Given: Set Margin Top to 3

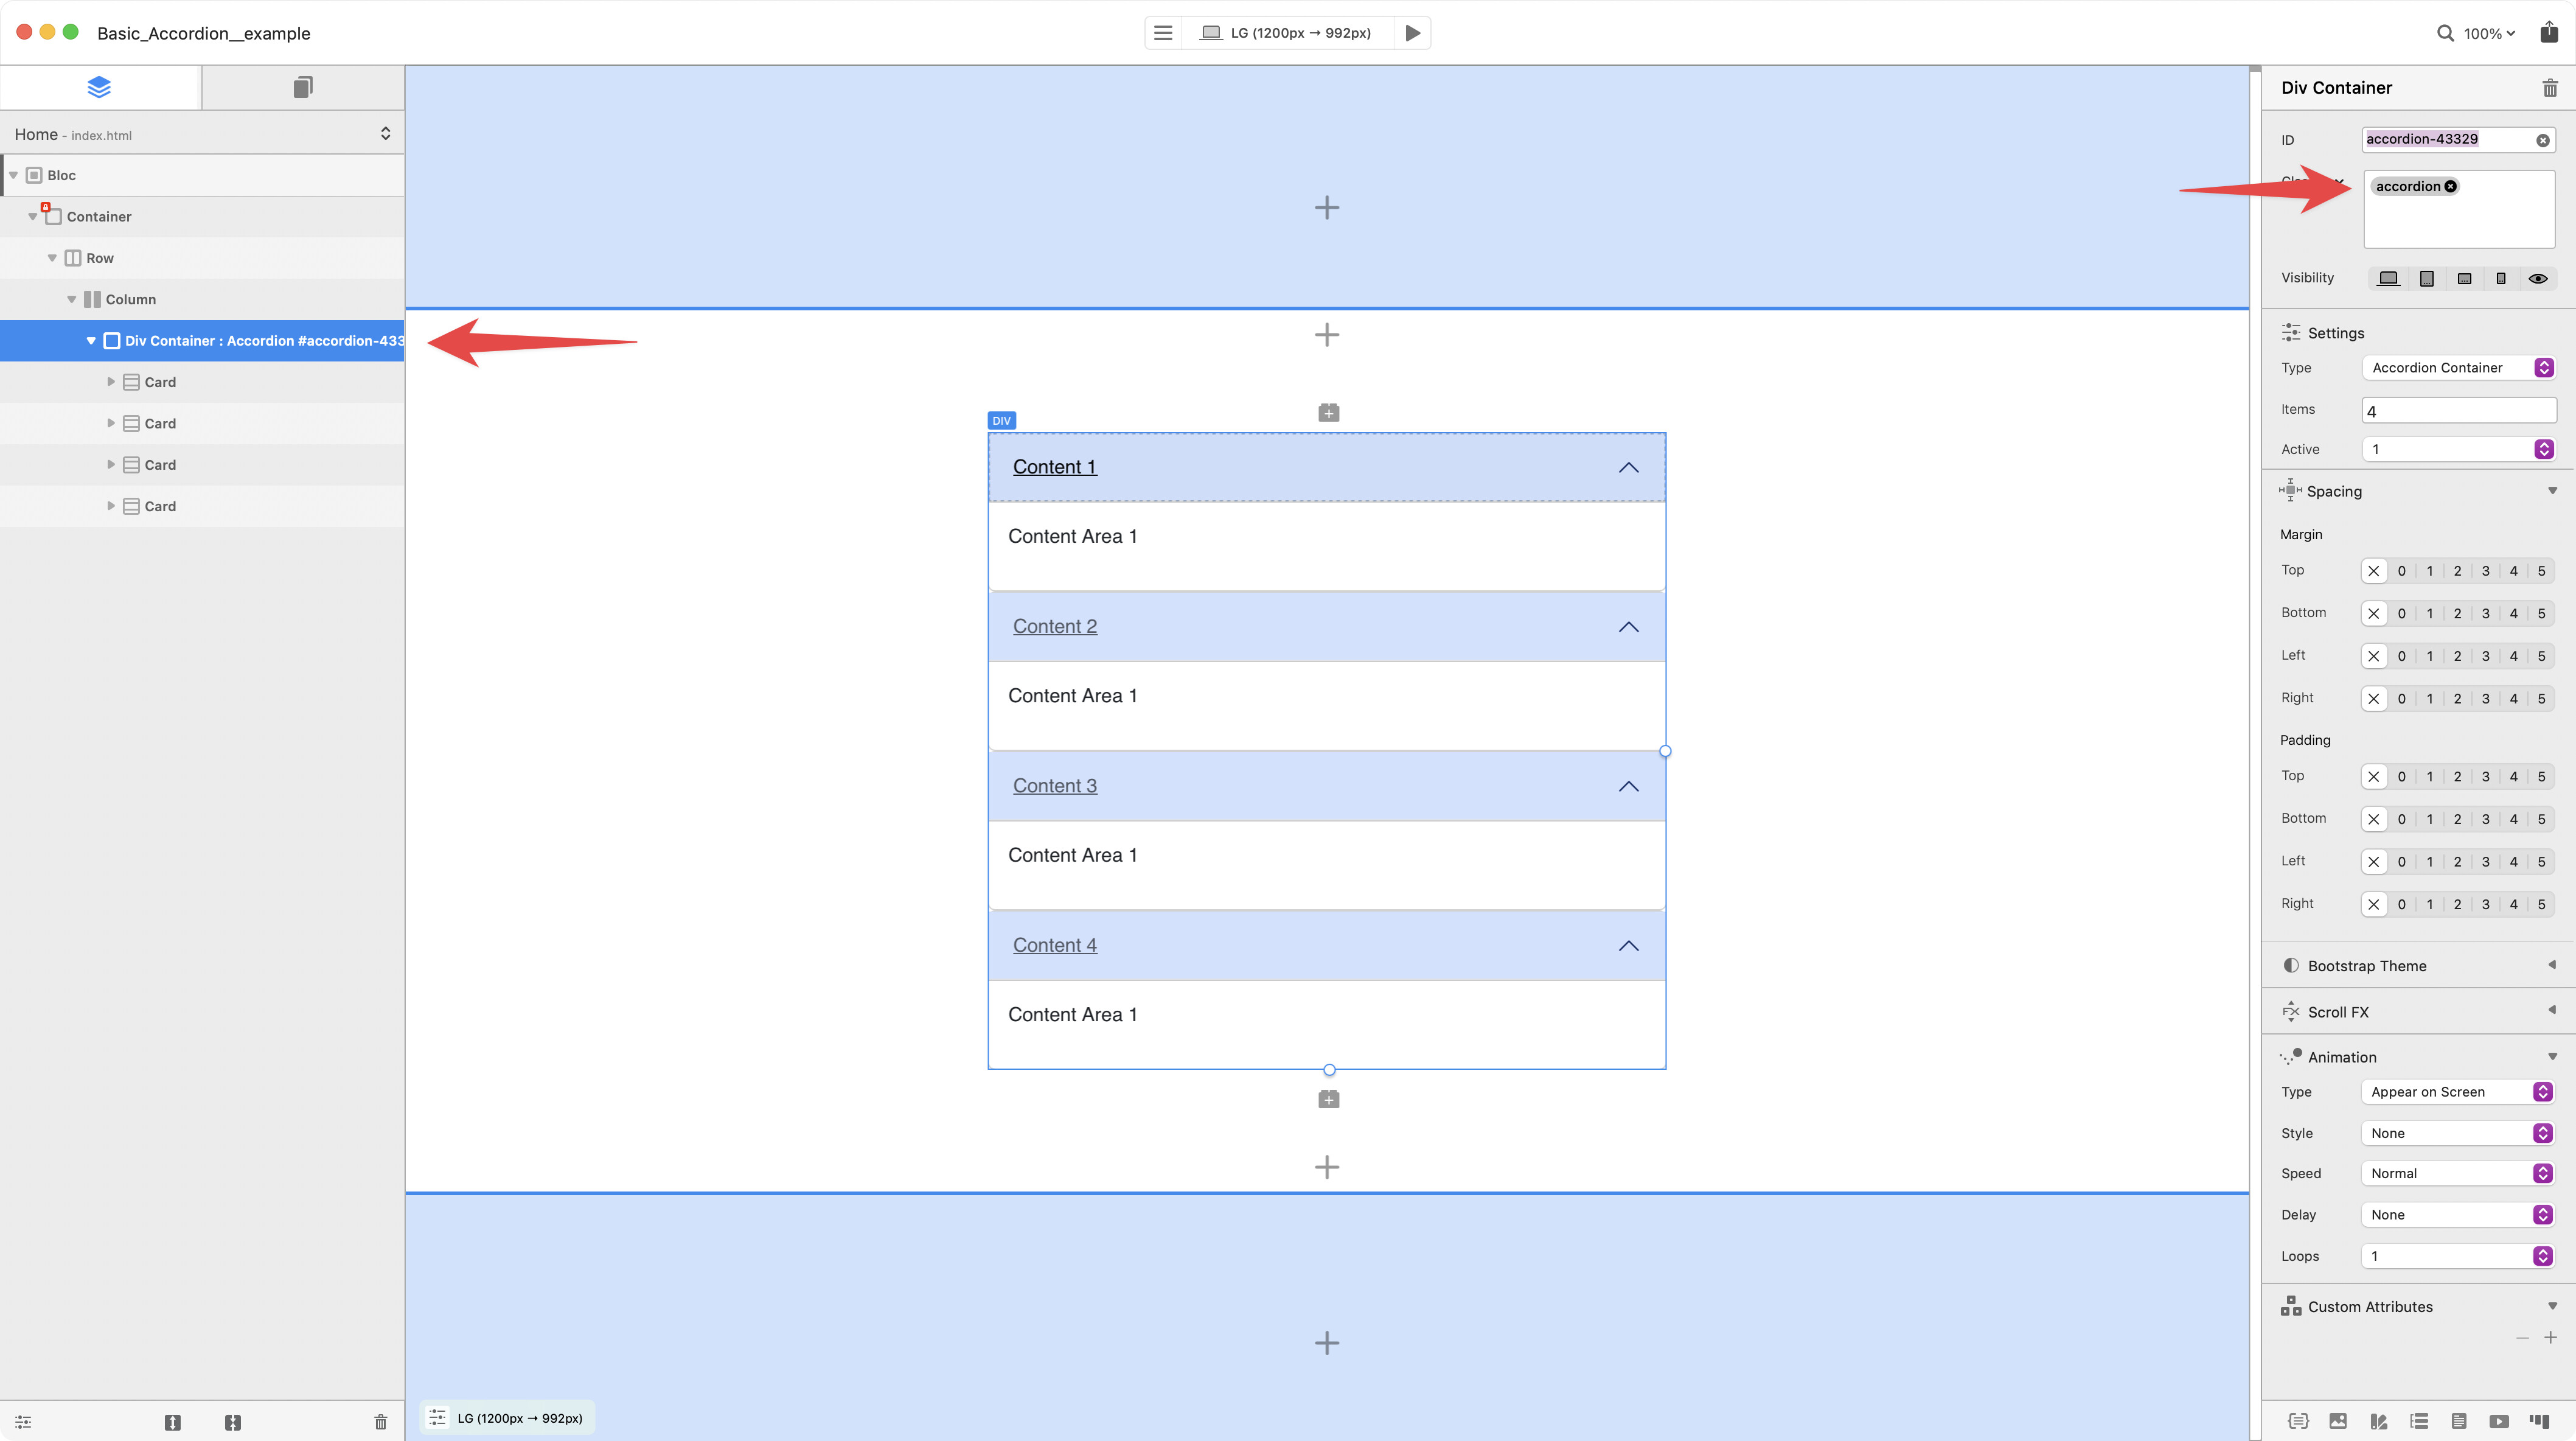Looking at the screenshot, I should point(2485,571).
